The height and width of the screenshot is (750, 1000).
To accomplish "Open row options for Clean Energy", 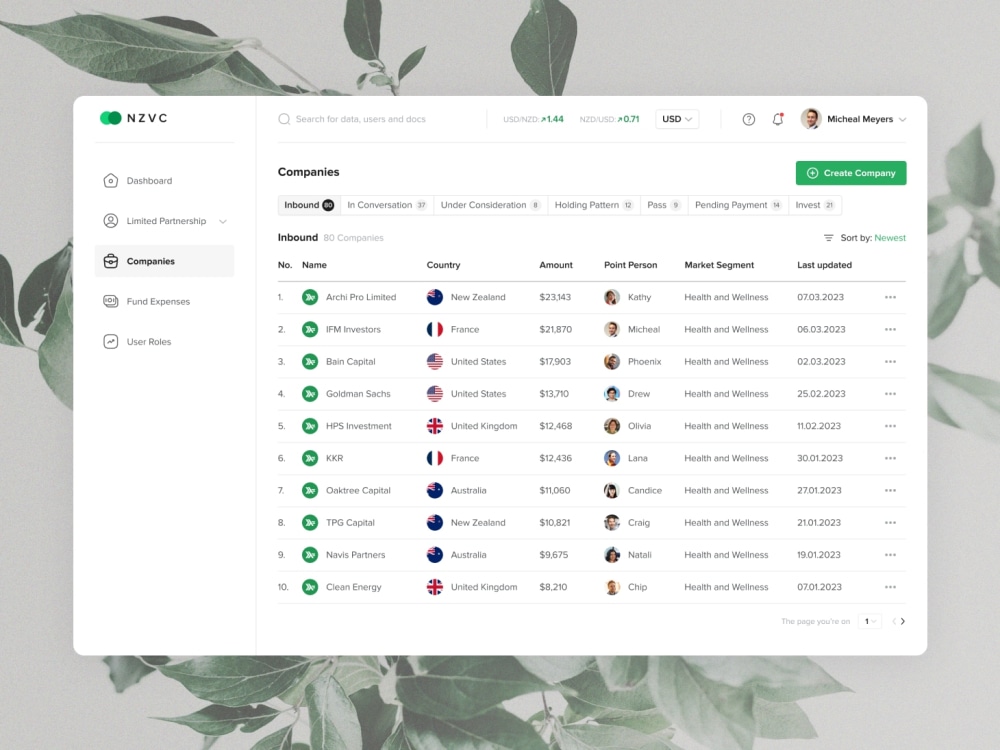I will click(890, 587).
